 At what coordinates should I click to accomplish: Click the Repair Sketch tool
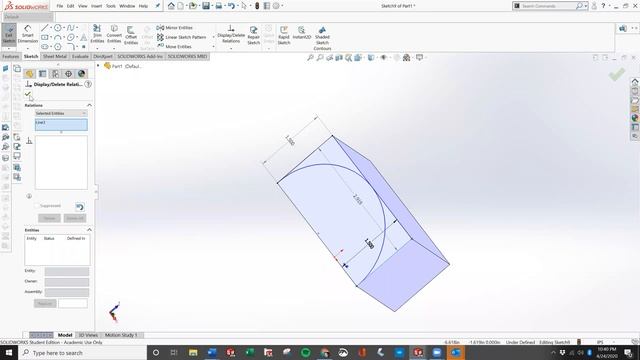(x=253, y=35)
